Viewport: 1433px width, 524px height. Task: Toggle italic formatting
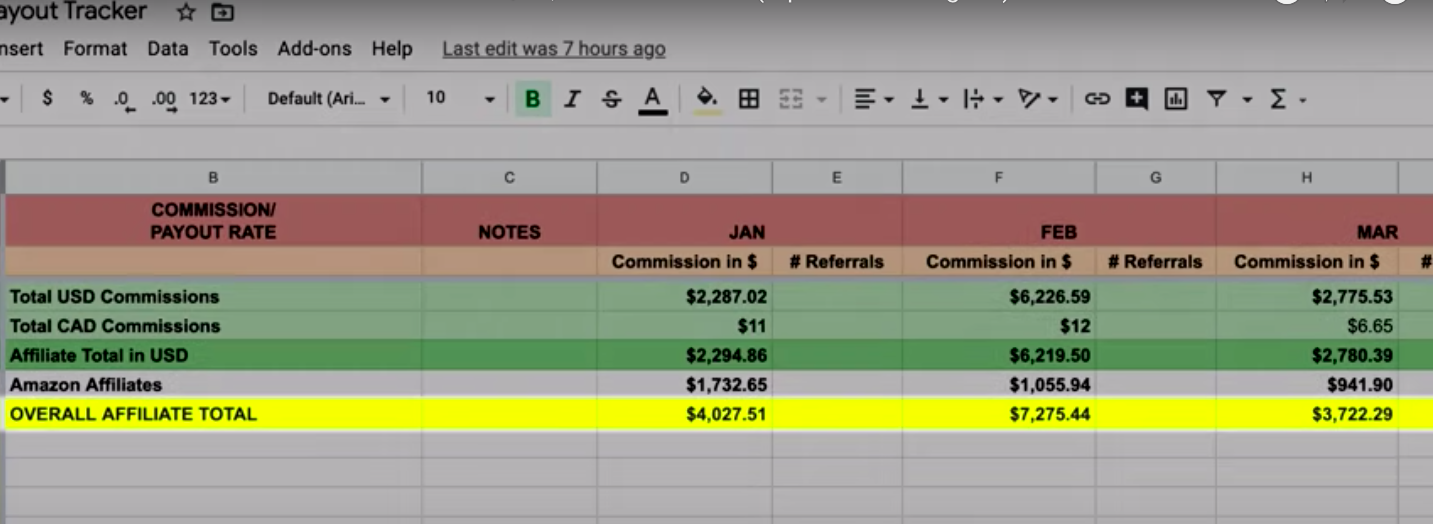point(572,99)
